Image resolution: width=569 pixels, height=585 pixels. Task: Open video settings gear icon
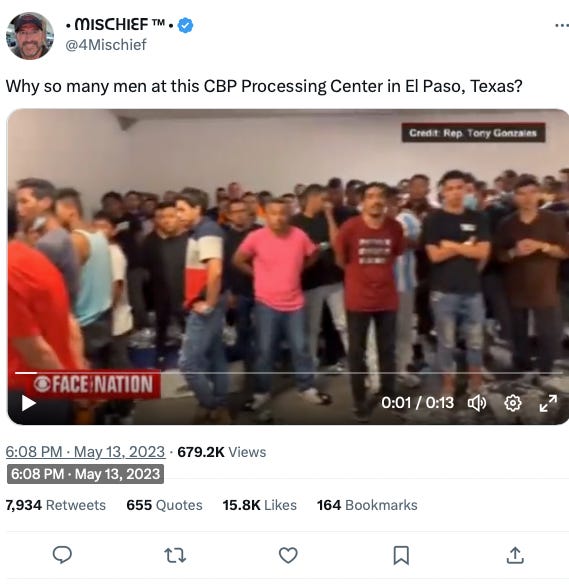coord(513,403)
